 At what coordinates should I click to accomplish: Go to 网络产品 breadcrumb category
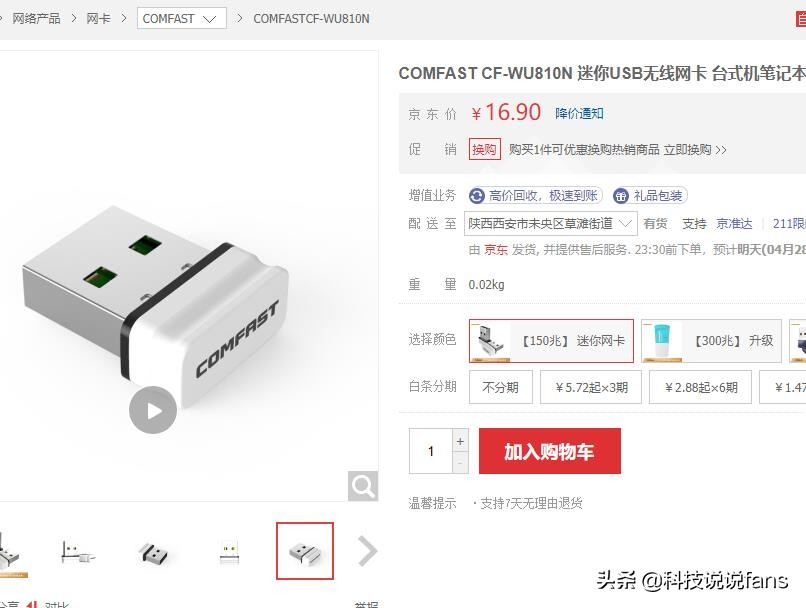tap(36, 19)
